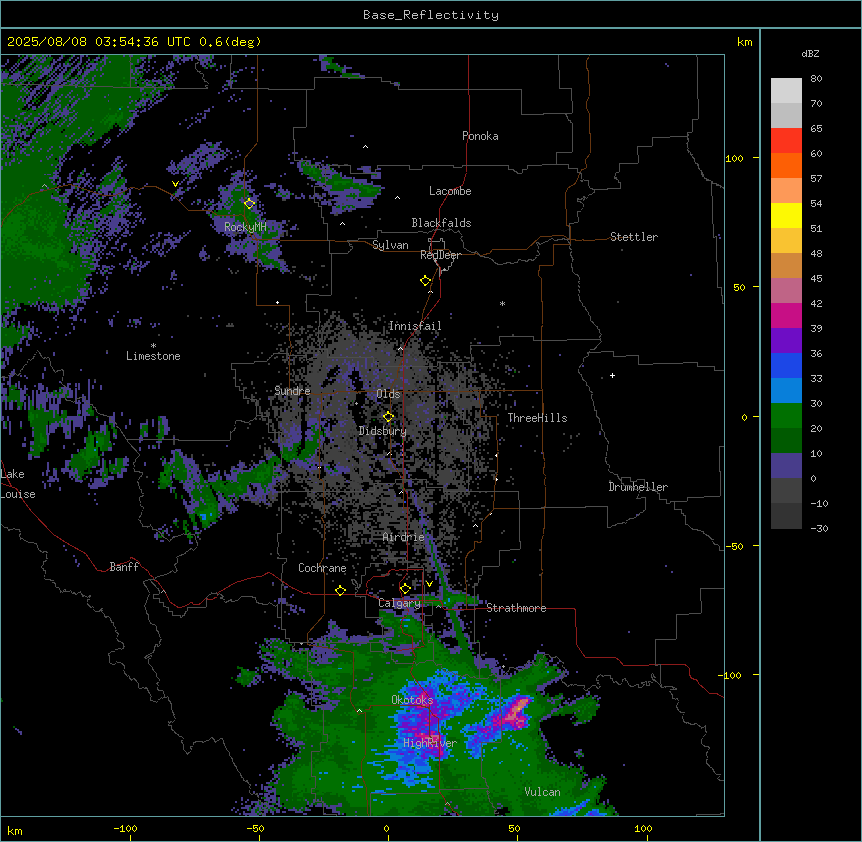
Task: Select the Olds label
Action: [388, 394]
